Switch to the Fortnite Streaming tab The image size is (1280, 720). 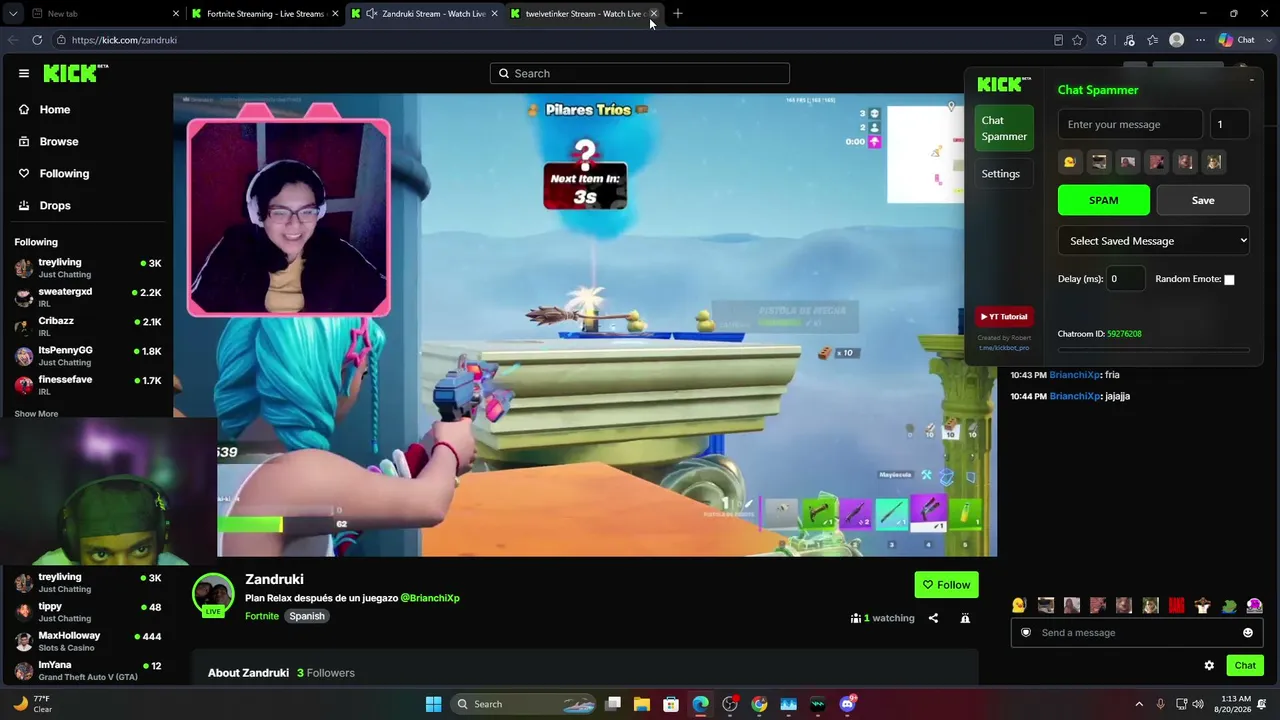[266, 14]
